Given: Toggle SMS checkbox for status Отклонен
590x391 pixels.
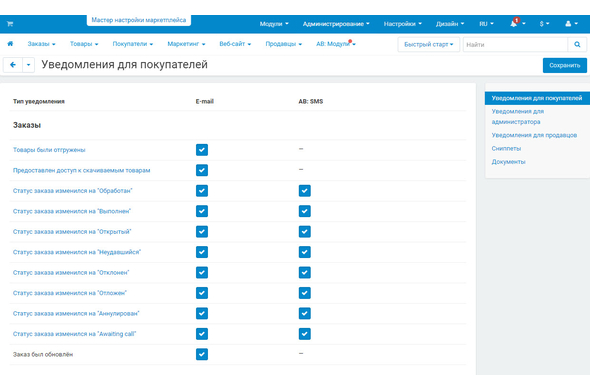Looking at the screenshot, I should [305, 272].
